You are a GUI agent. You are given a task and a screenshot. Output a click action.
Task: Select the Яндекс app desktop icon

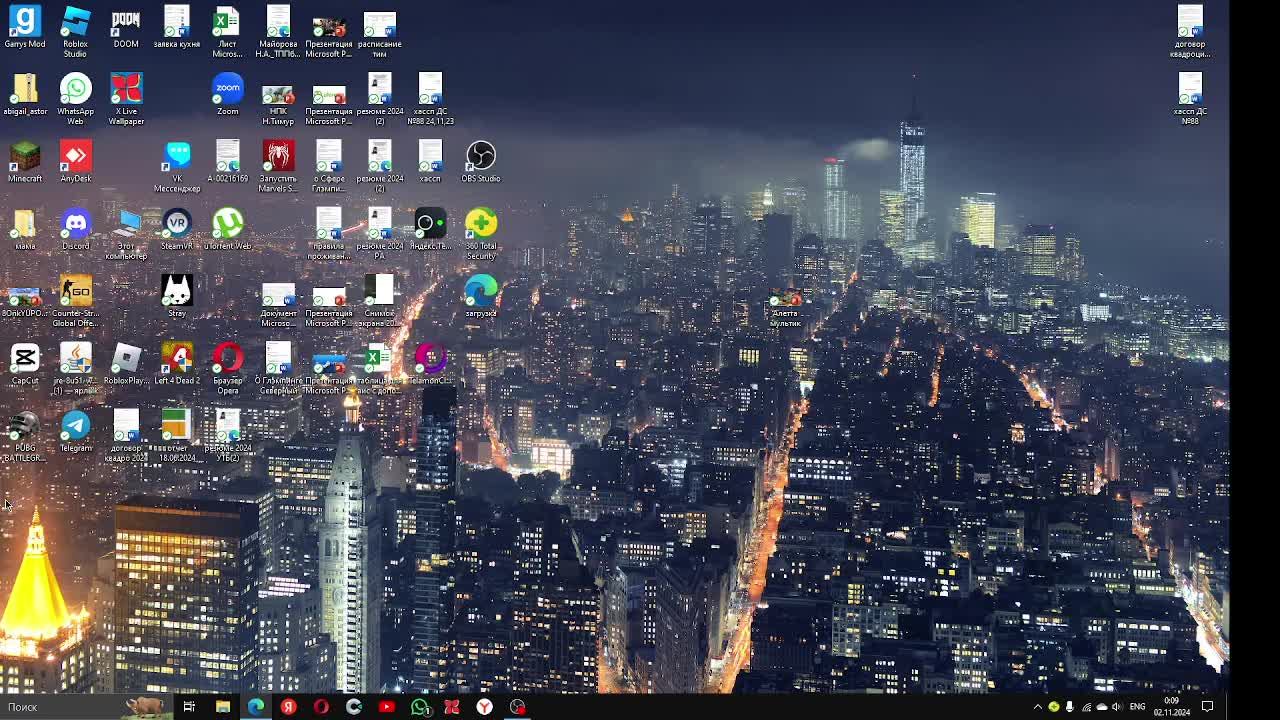[x=430, y=230]
